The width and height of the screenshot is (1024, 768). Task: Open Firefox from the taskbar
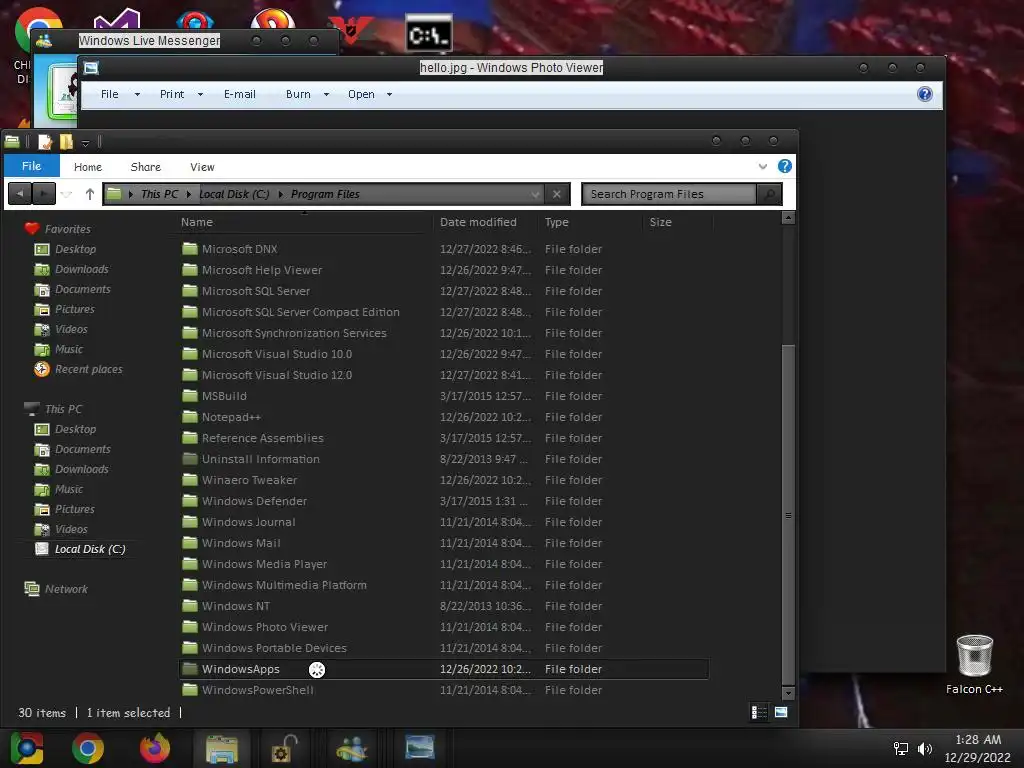tap(155, 748)
